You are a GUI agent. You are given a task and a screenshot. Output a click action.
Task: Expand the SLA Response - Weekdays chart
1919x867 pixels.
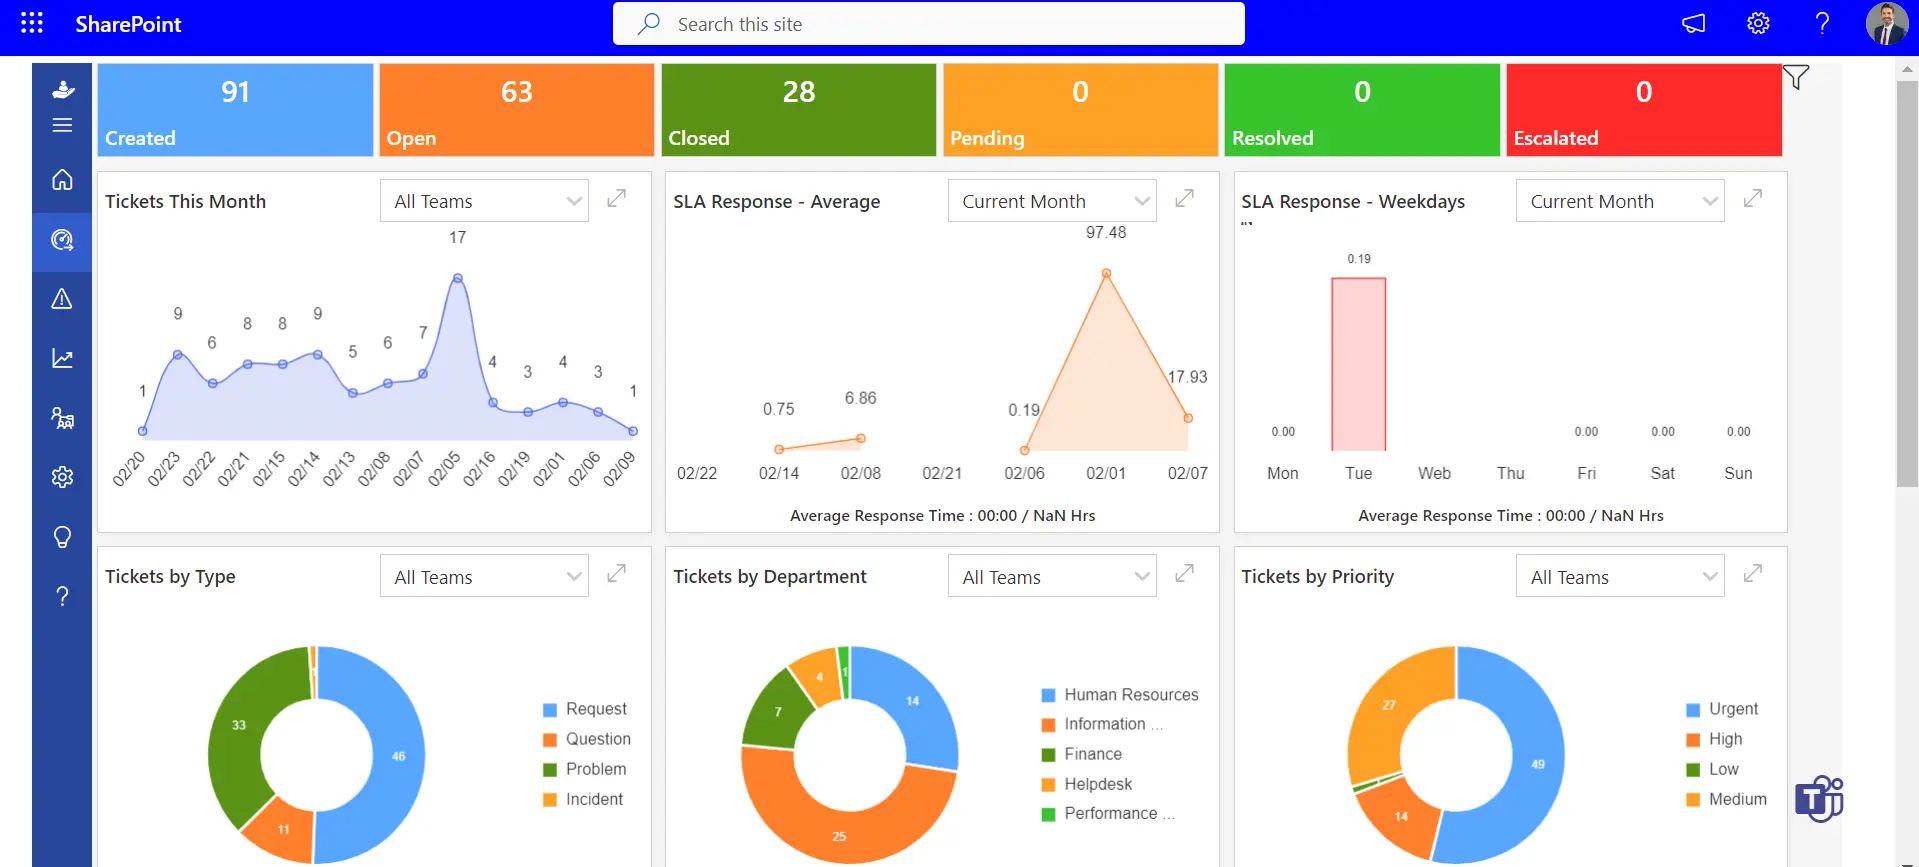tap(1753, 198)
